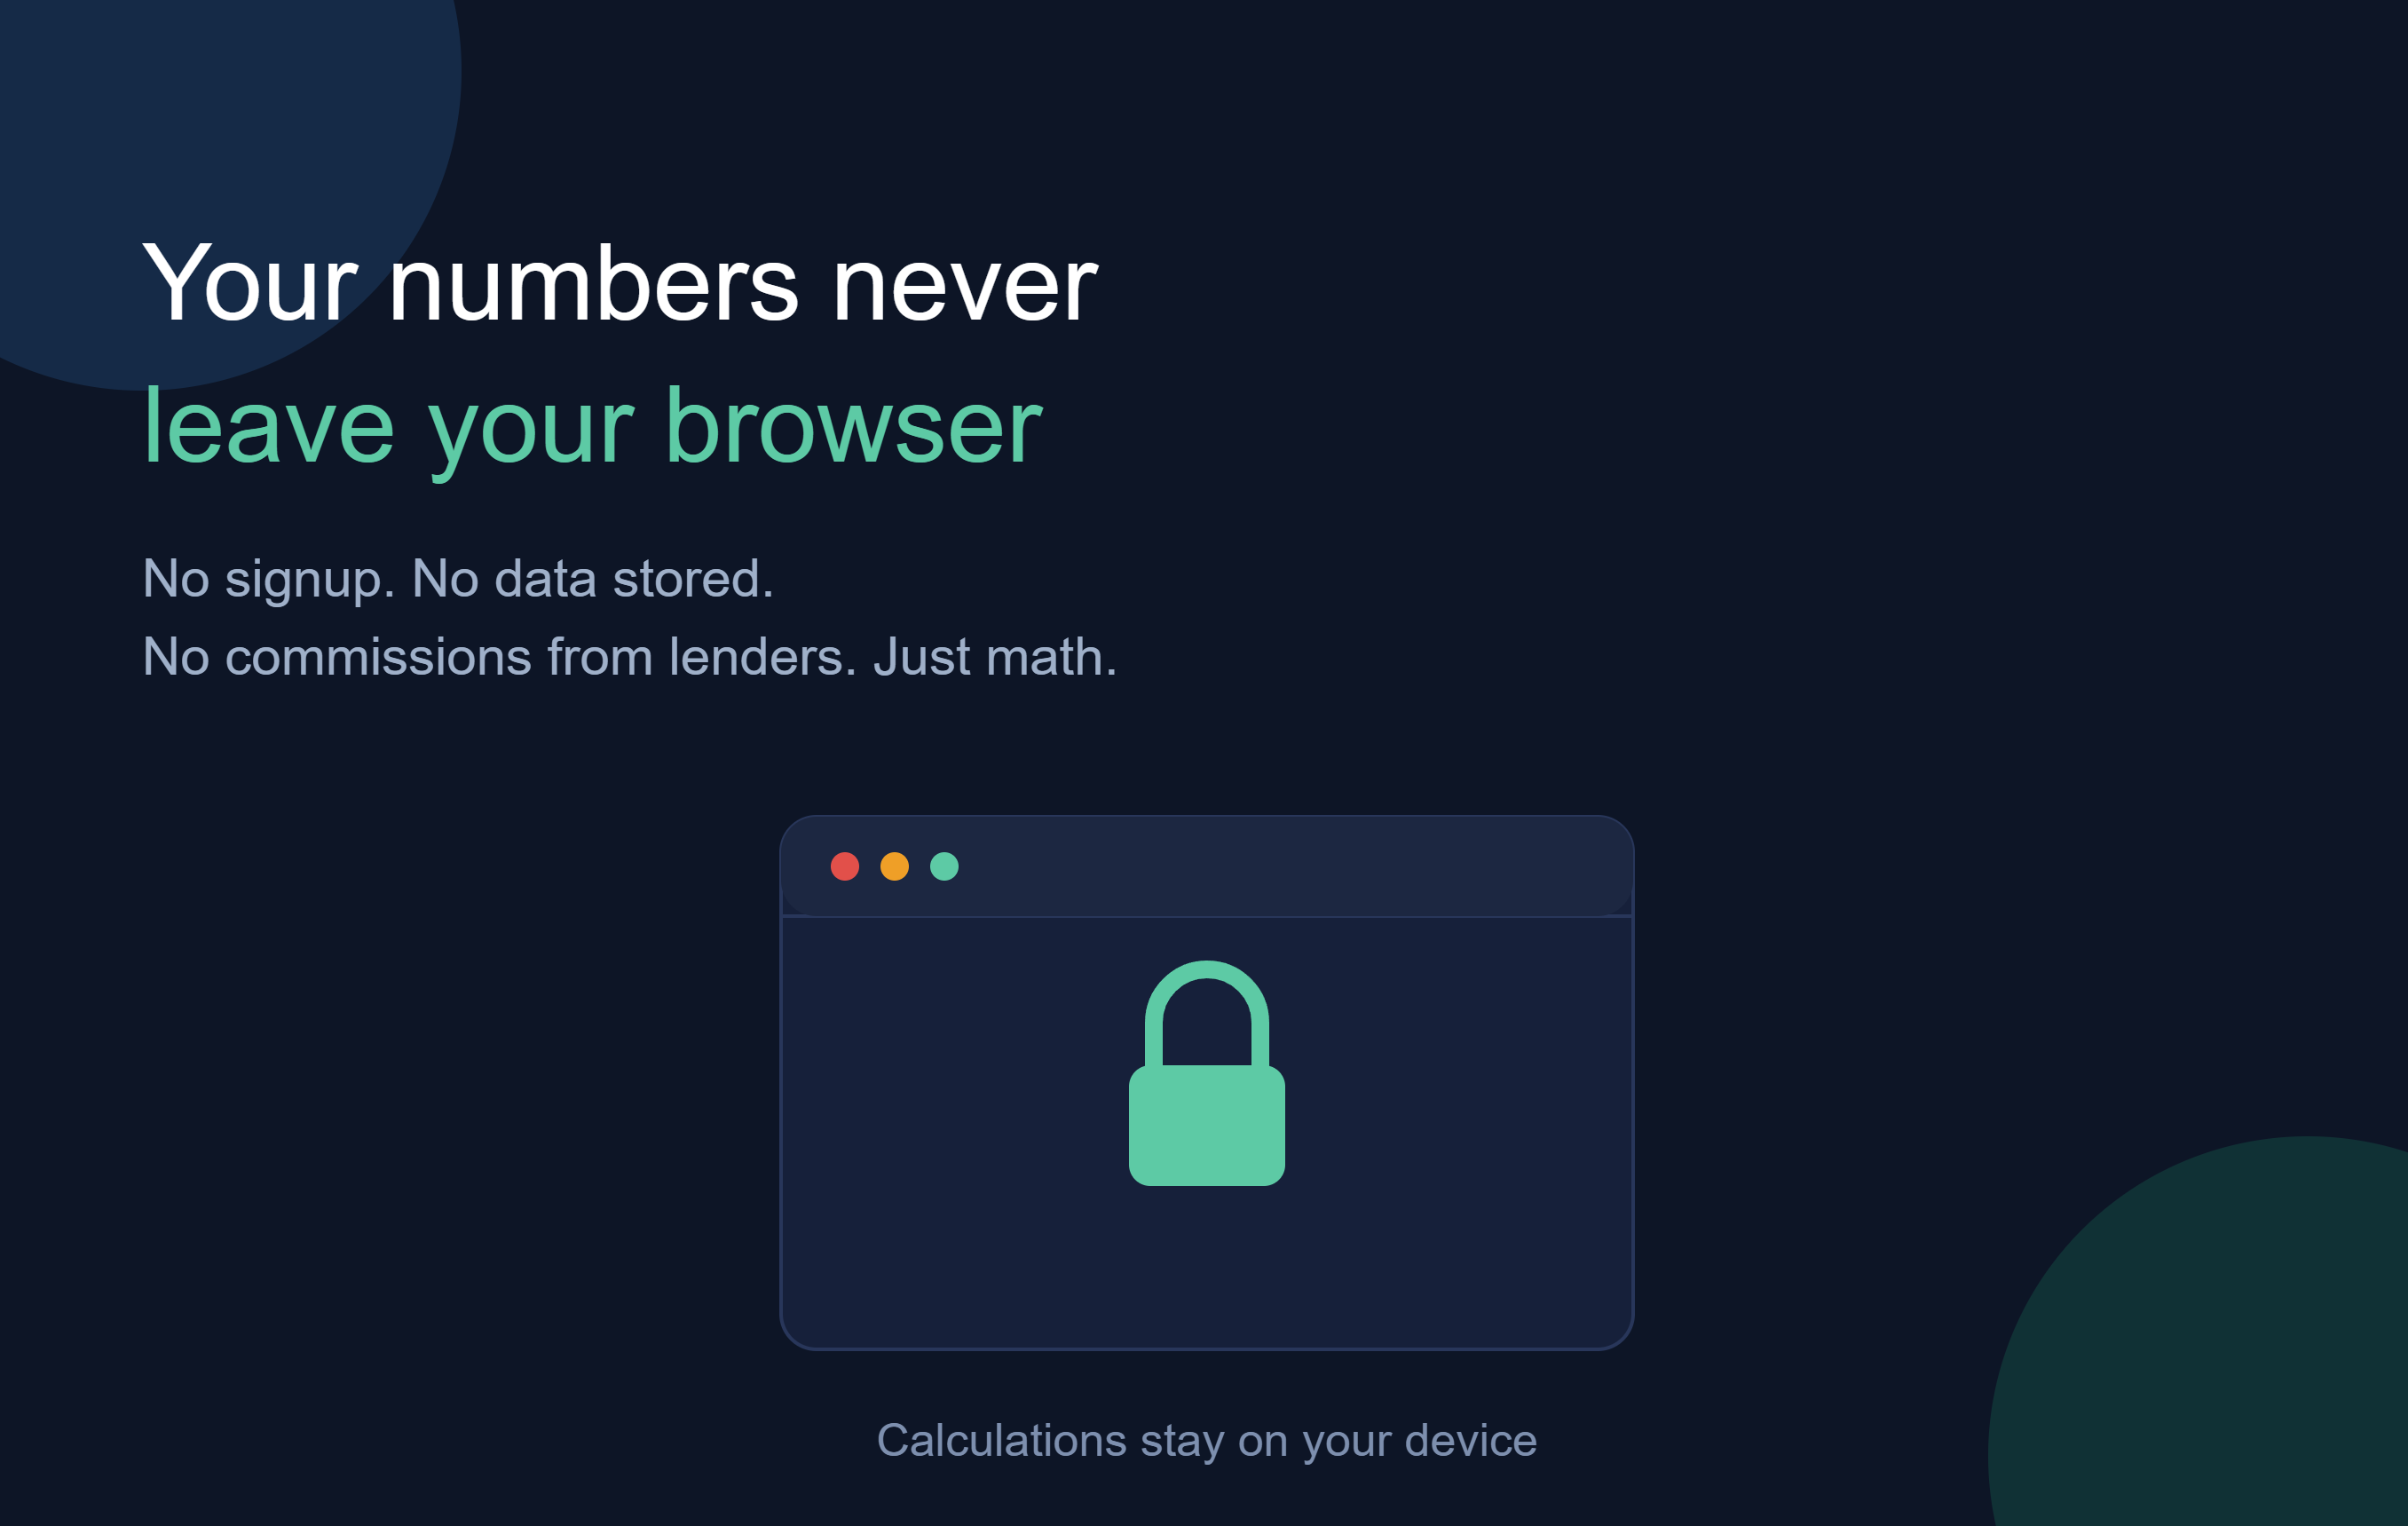Click the green 'leave your browser' text
2408x1526 pixels.
(592, 428)
